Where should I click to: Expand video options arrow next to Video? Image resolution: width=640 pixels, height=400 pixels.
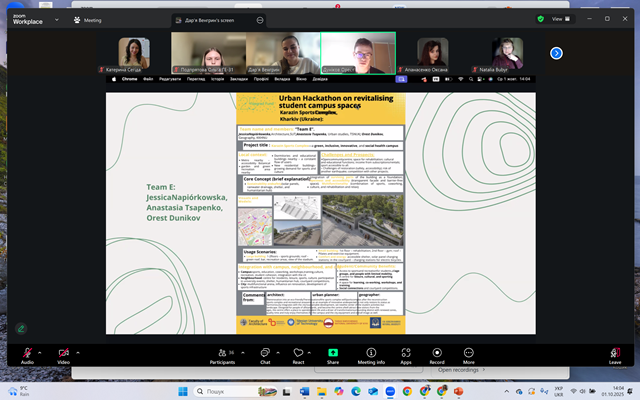pyautogui.click(x=79, y=352)
